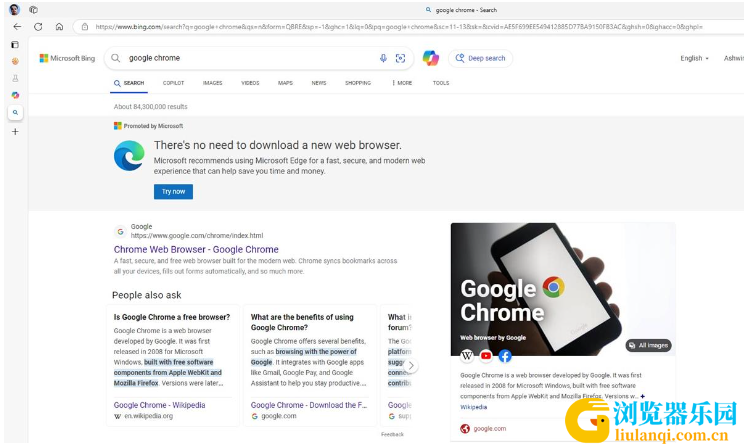
Task: Open the YouTube icon in knowledge panel
Action: (x=486, y=356)
